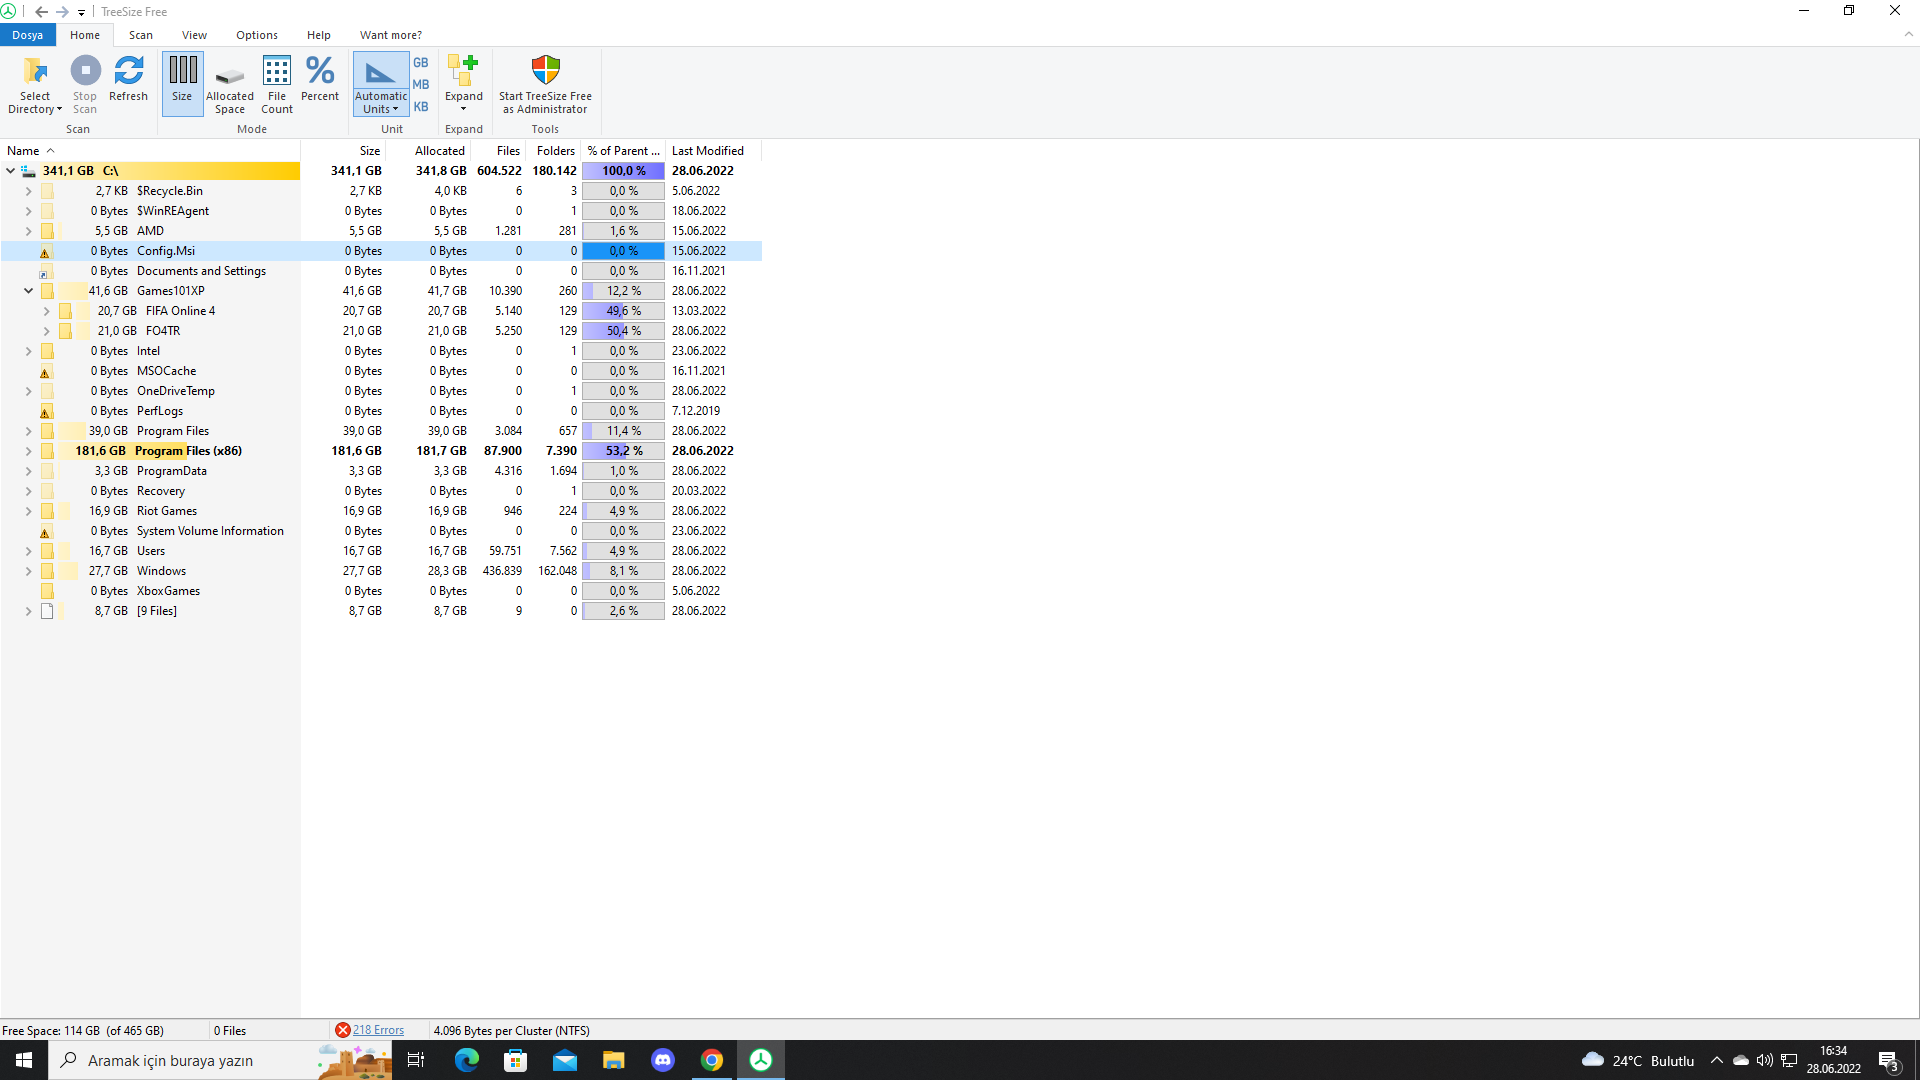The height and width of the screenshot is (1080, 1920).
Task: Expand the FIFA Online 4 folder
Action: 46,311
